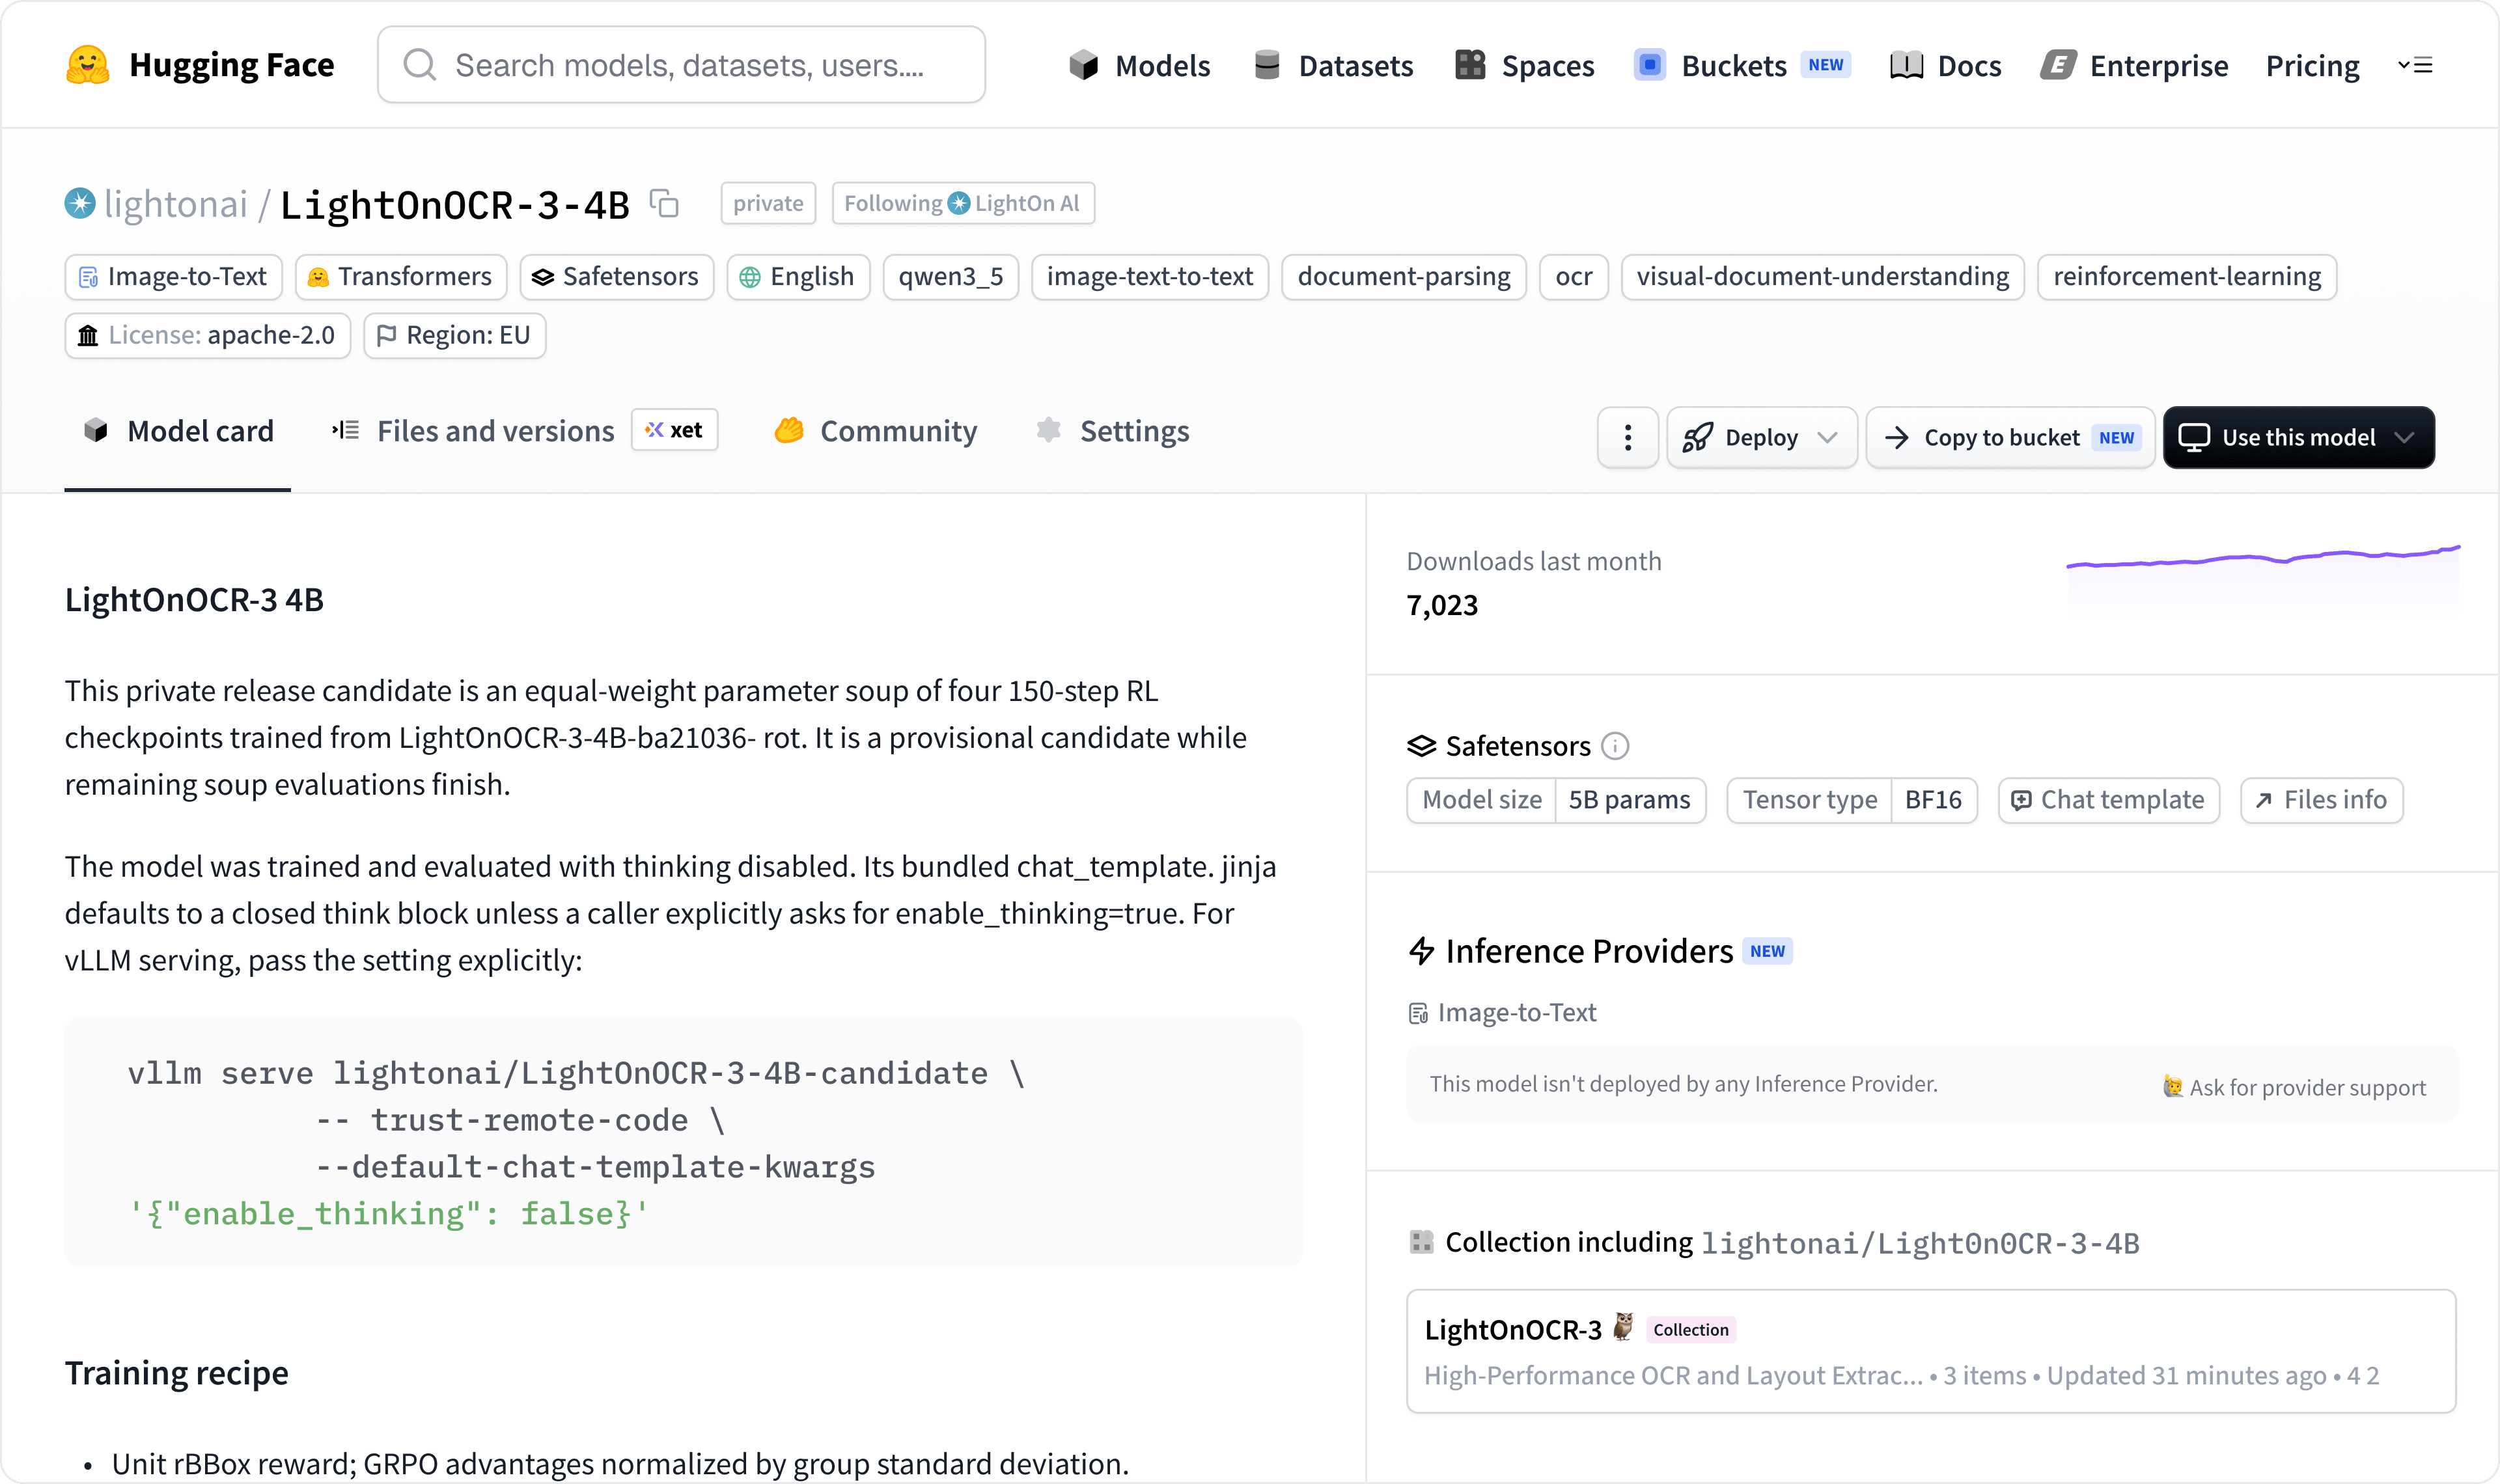Click the lightonai organization avatar icon
This screenshot has height=1484, width=2500.
pyautogui.click(x=80, y=204)
